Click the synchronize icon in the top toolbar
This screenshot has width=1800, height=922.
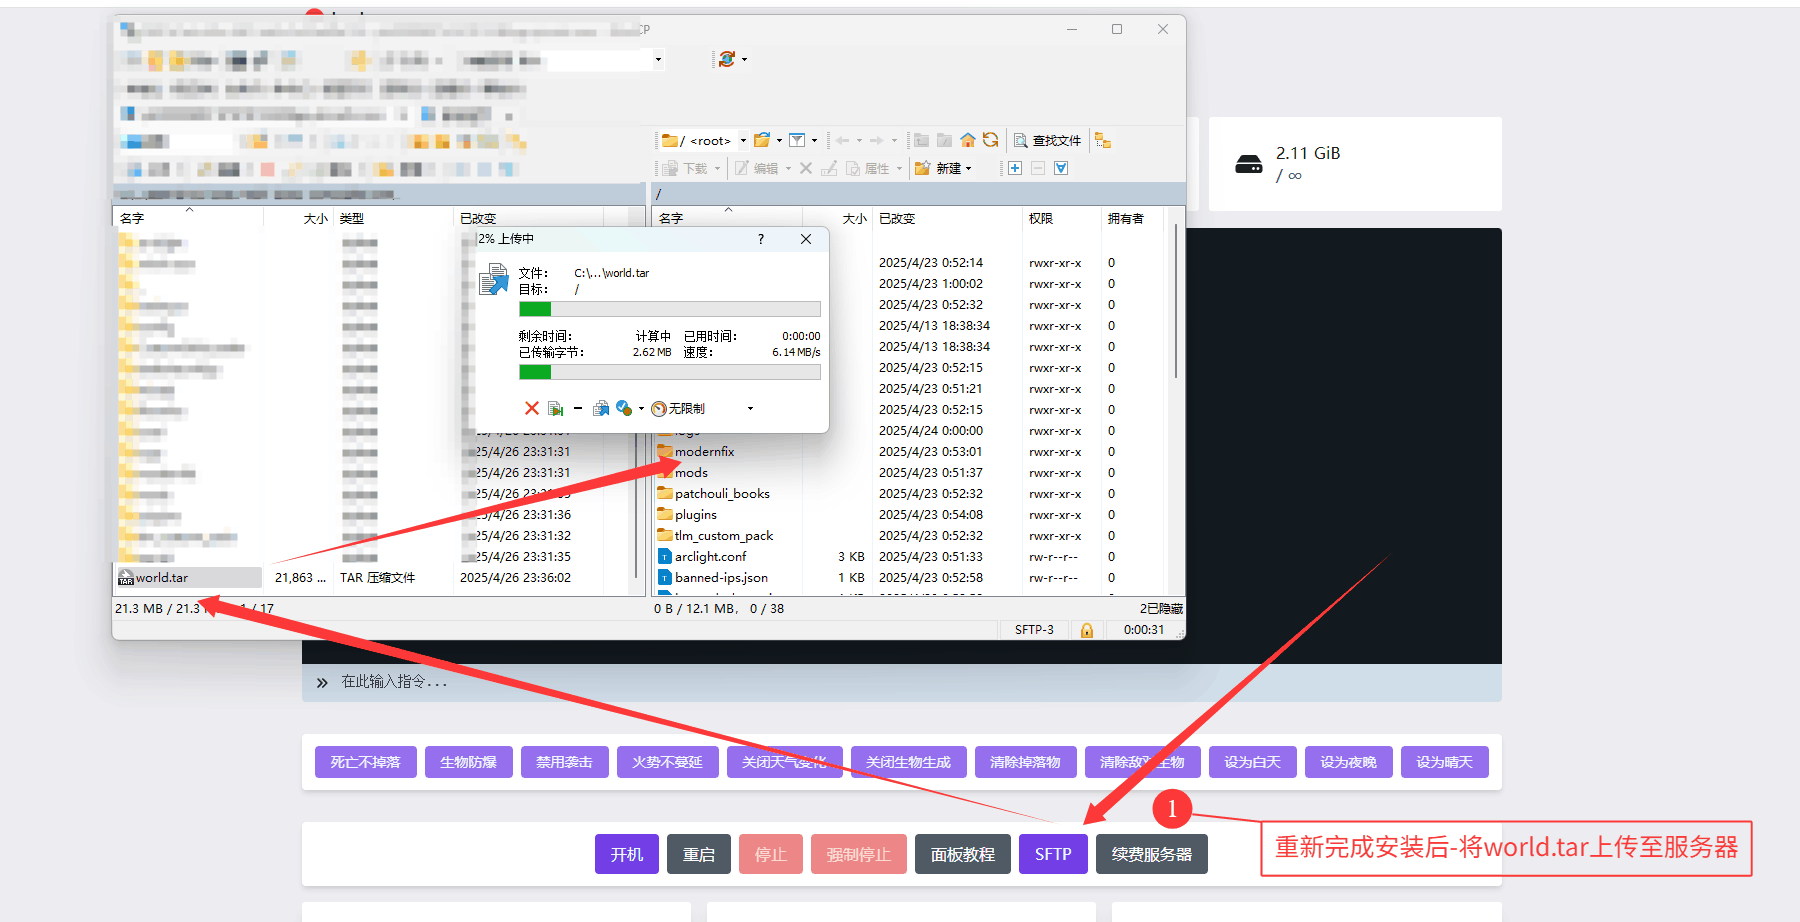(x=727, y=59)
